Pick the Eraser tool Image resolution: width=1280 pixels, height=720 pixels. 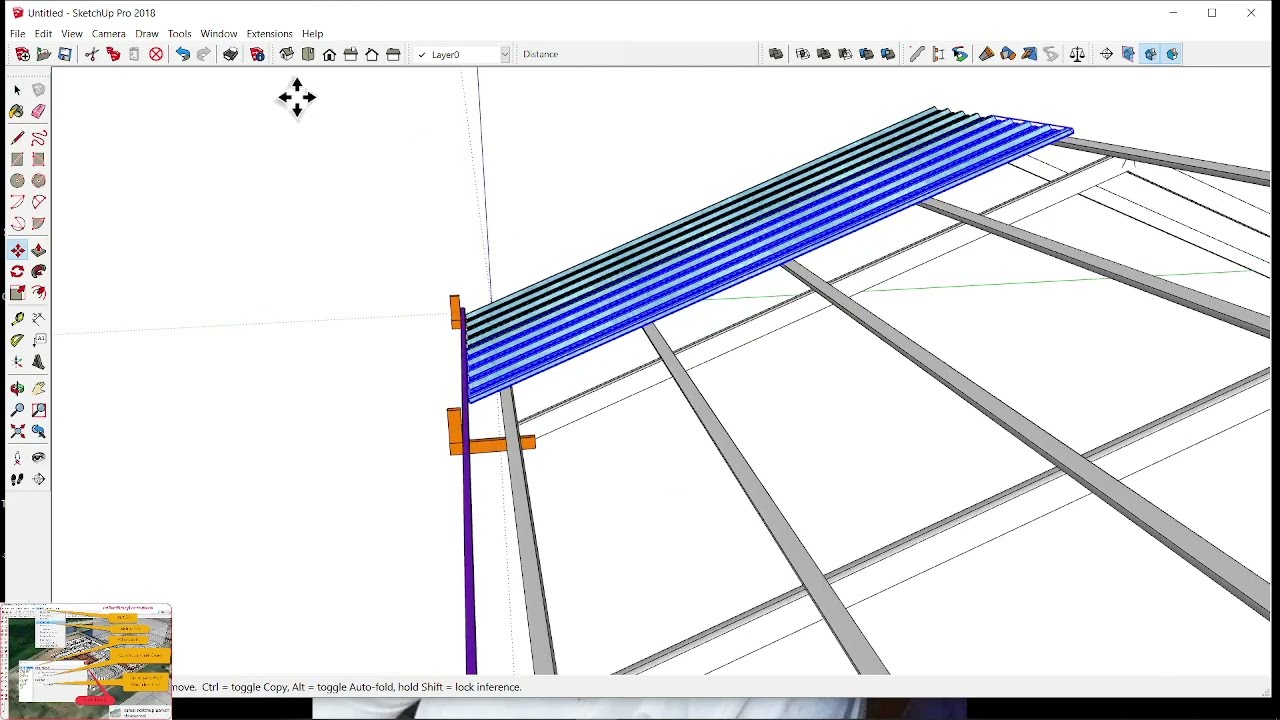tap(38, 112)
